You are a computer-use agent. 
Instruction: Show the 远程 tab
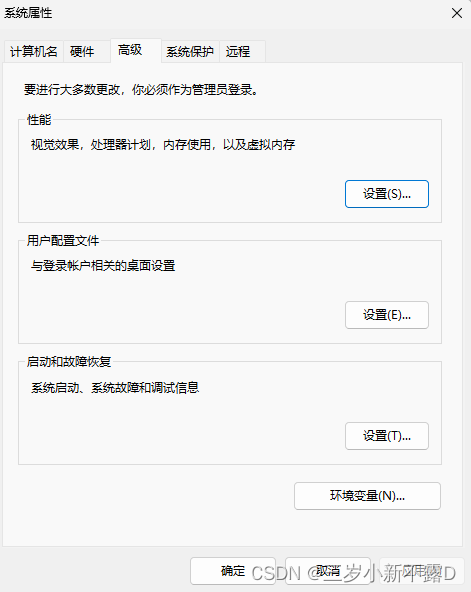coord(242,51)
